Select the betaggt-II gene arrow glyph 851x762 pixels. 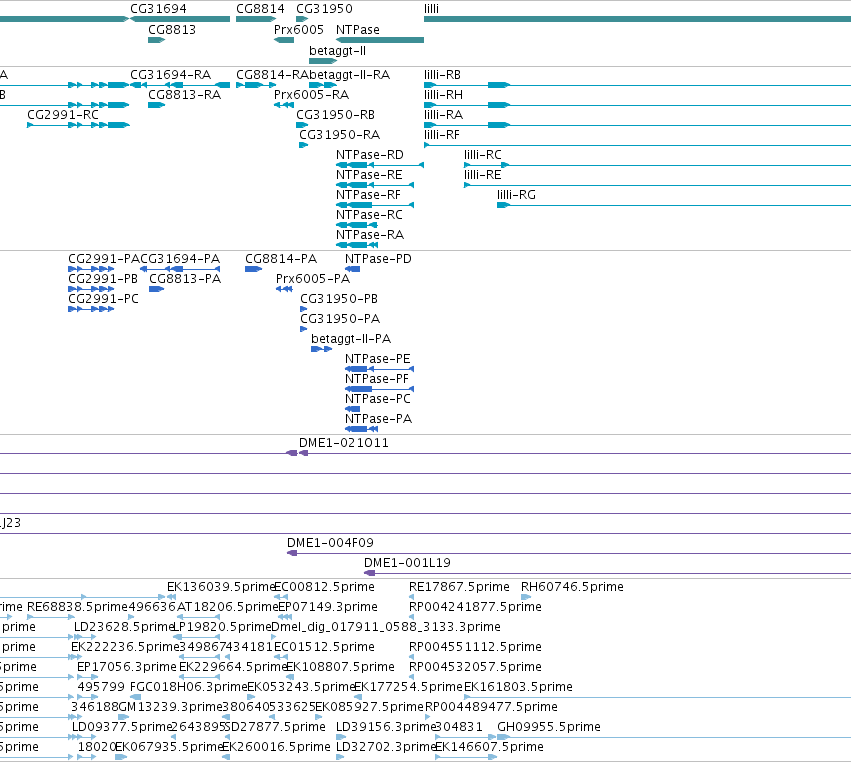(323, 61)
